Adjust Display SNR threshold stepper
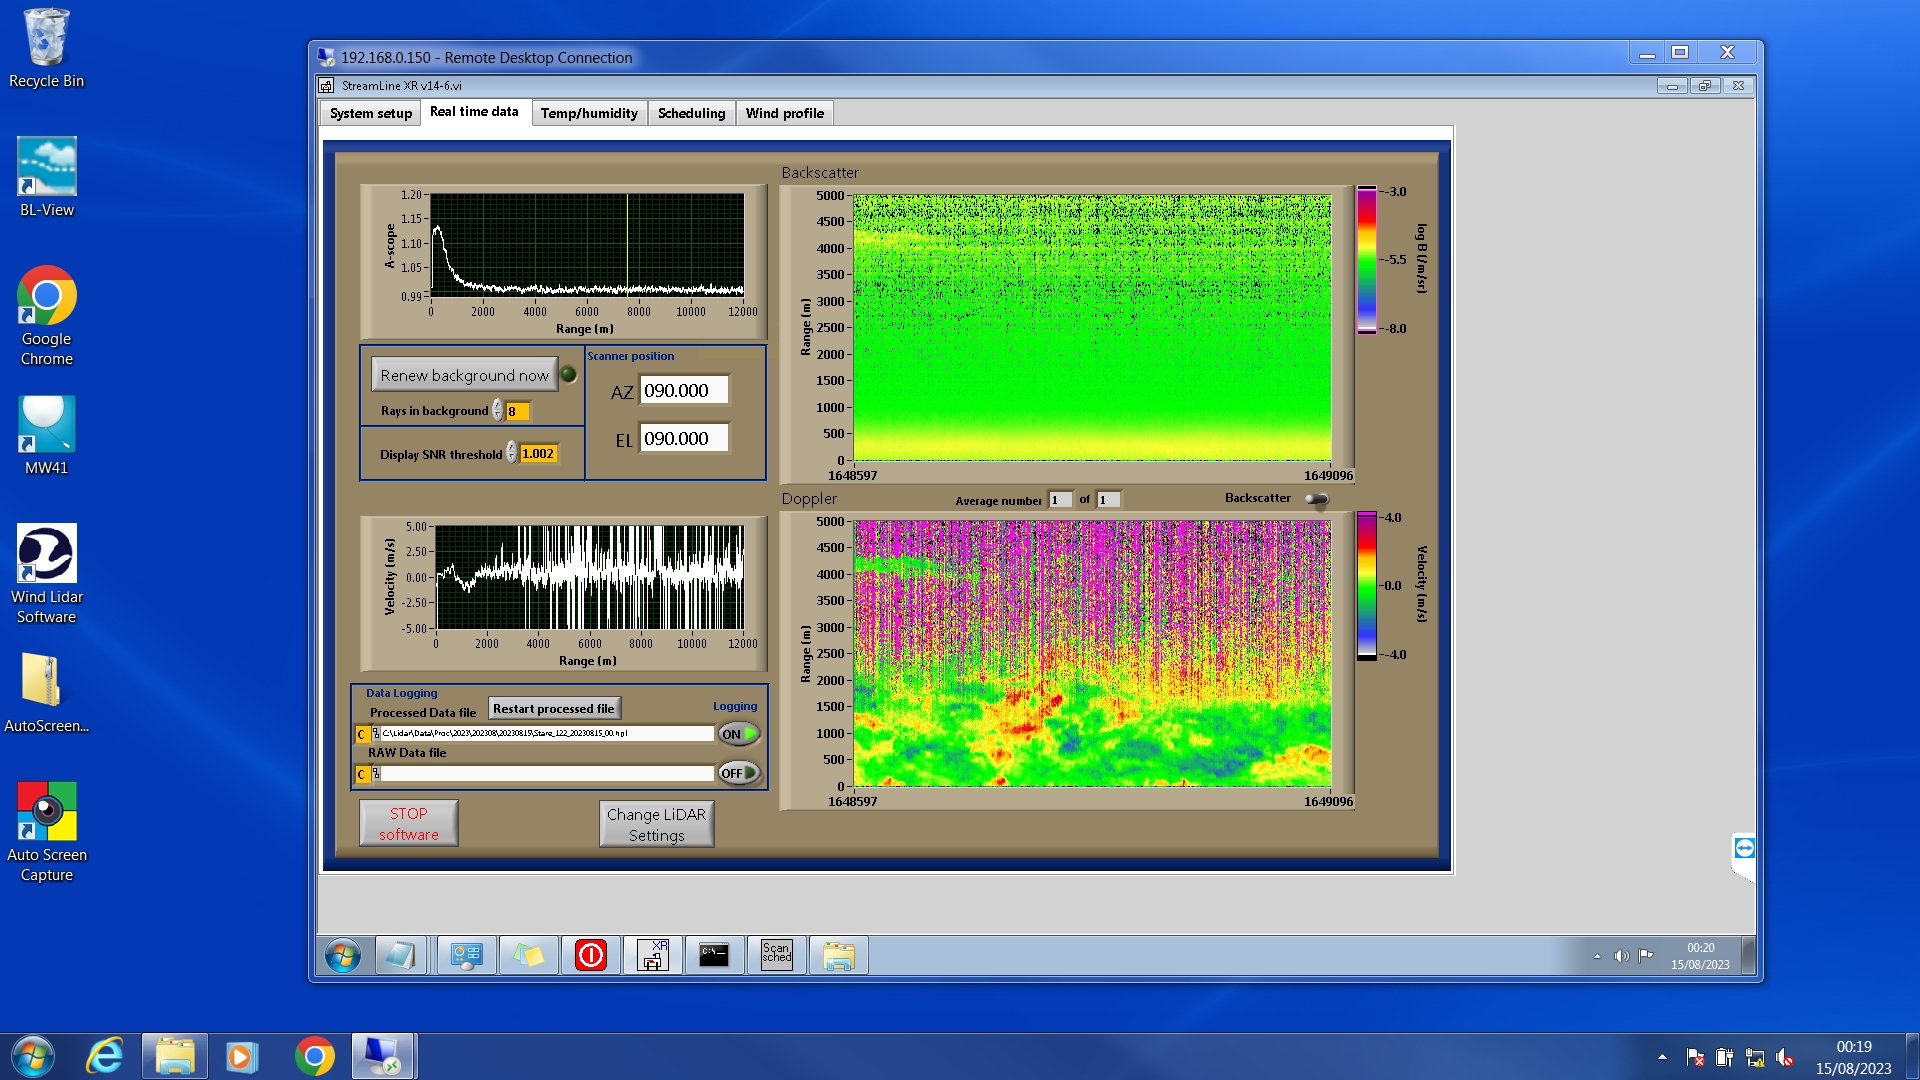The image size is (1920, 1080). click(511, 453)
